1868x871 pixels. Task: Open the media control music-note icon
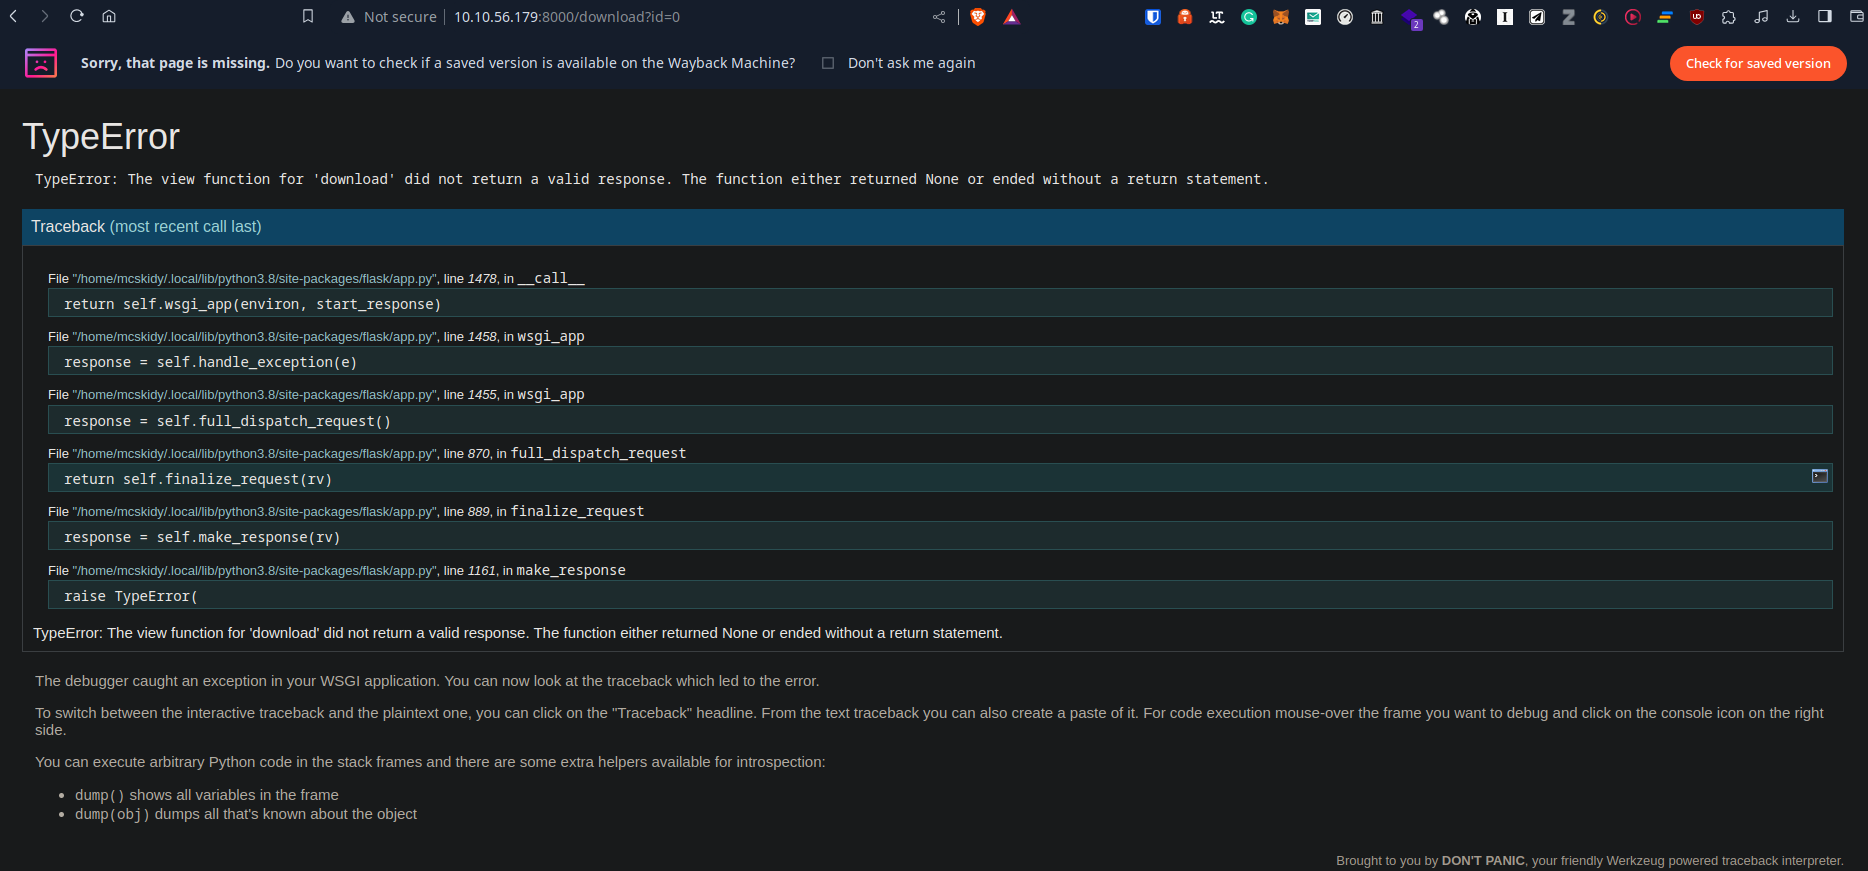pyautogui.click(x=1761, y=17)
